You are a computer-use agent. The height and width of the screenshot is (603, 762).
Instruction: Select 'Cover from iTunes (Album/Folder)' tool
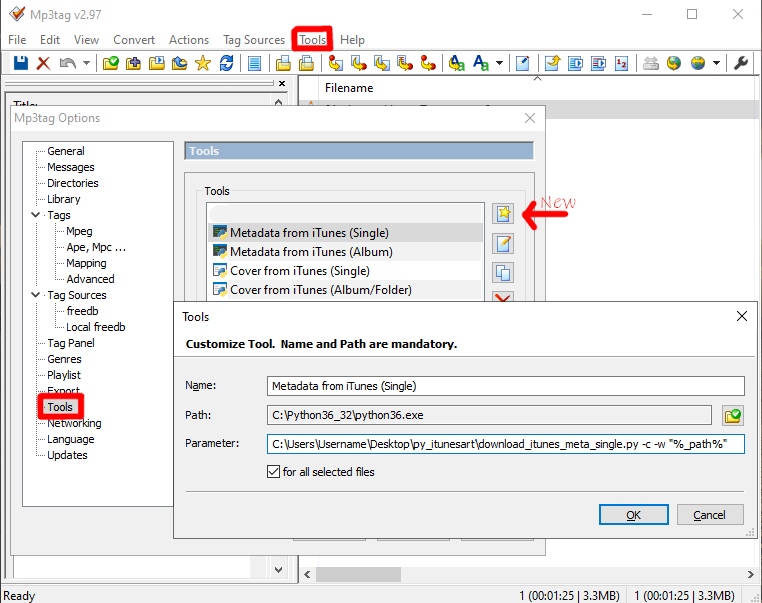point(345,290)
